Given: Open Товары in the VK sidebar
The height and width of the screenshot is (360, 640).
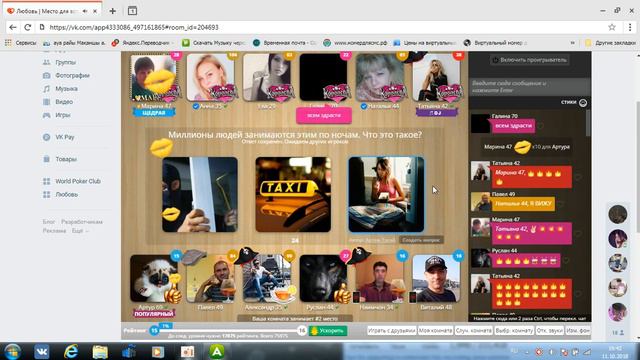Looking at the screenshot, I should click(66, 159).
